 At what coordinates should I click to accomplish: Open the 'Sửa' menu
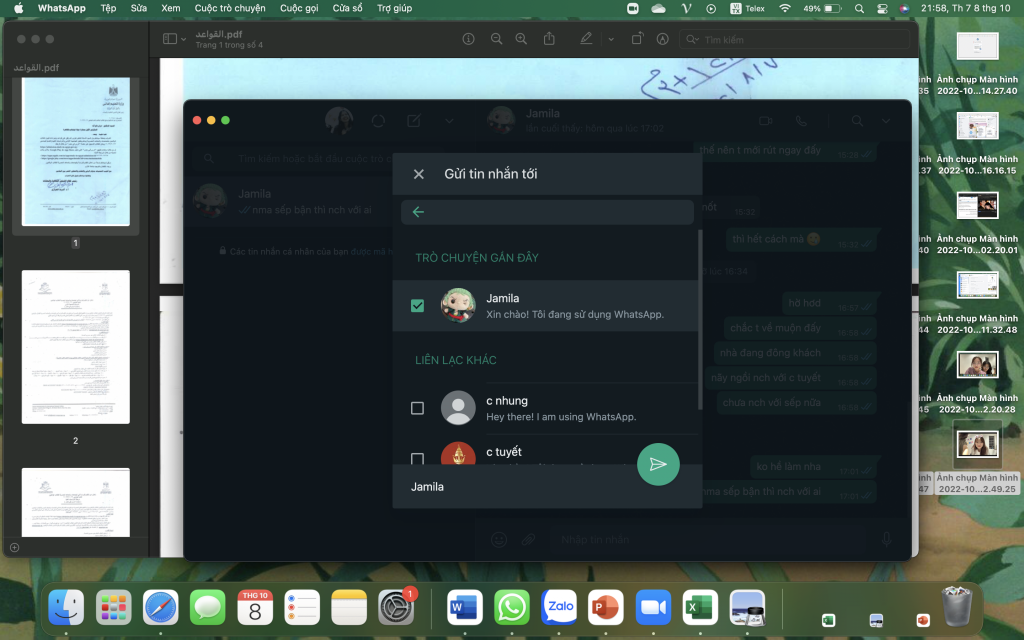point(138,8)
